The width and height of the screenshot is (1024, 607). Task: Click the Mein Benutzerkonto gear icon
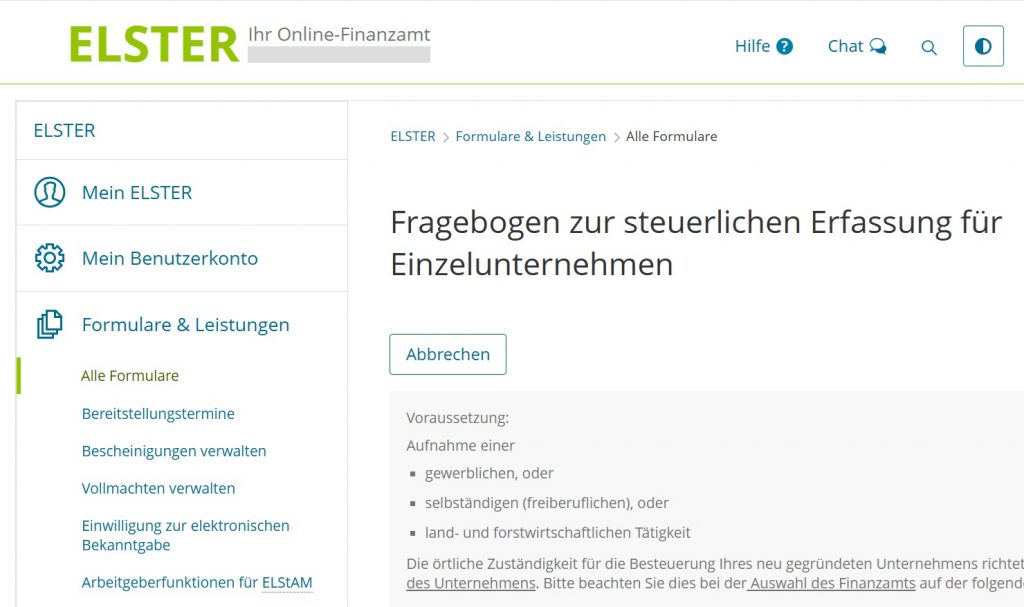coord(49,258)
